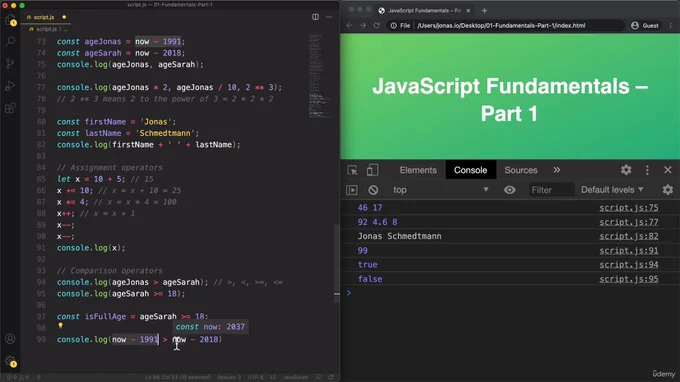Clear the console
Image resolution: width=680 pixels, height=382 pixels.
tap(373, 190)
